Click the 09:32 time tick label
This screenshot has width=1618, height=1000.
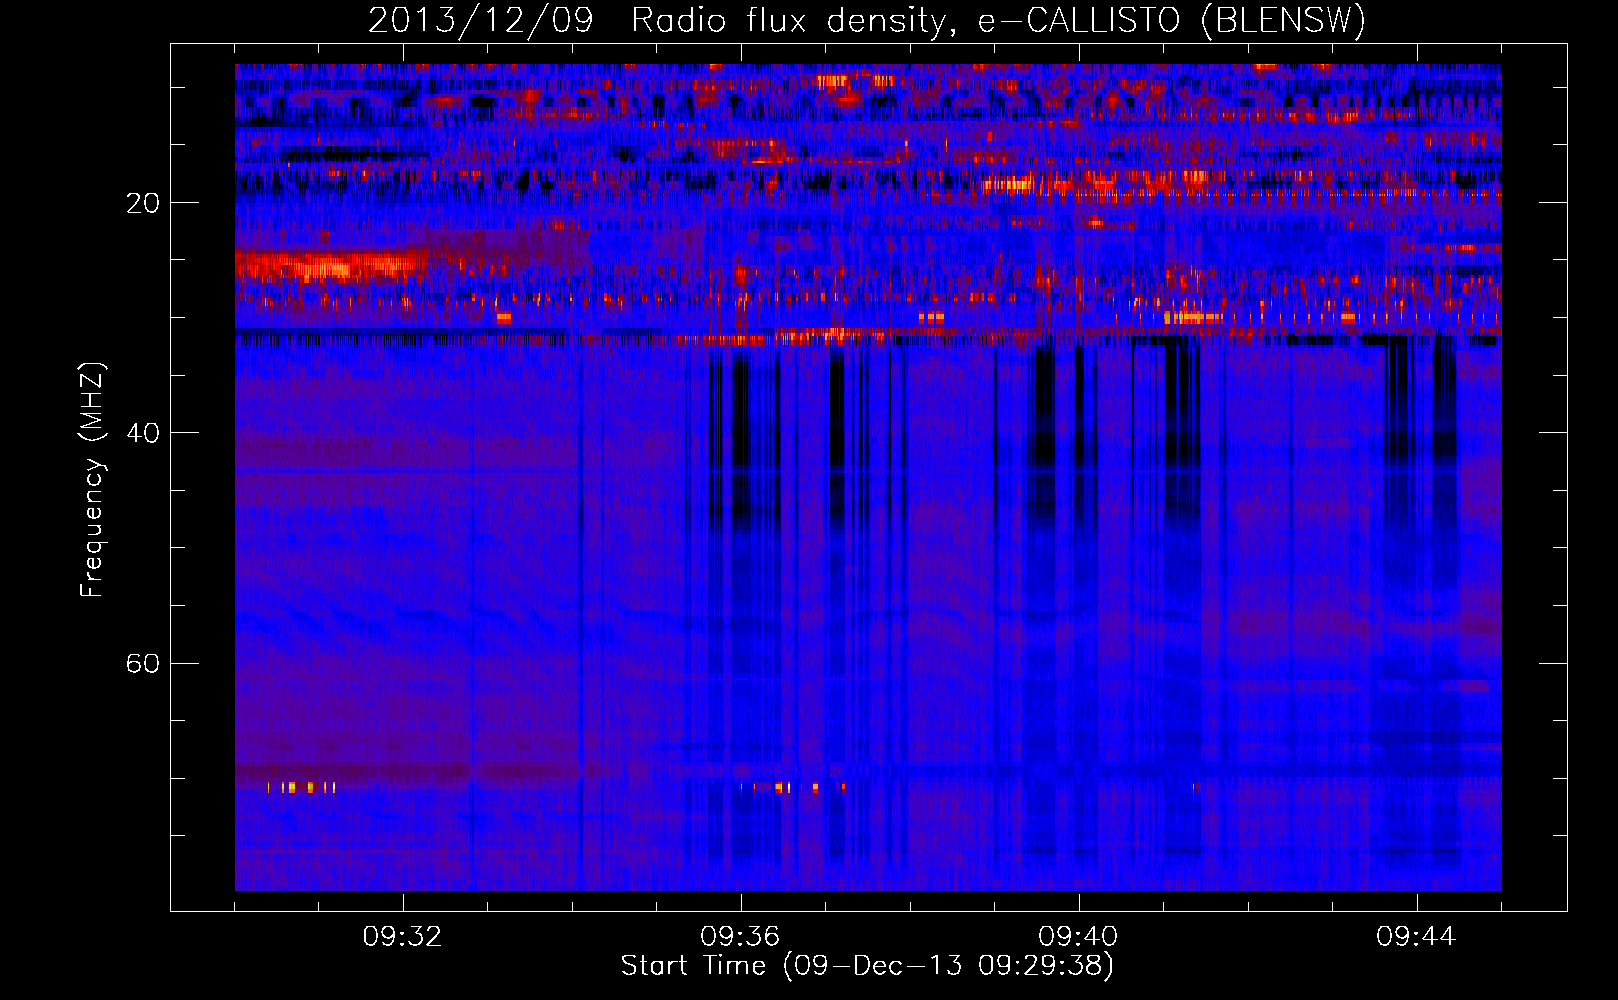(x=403, y=937)
